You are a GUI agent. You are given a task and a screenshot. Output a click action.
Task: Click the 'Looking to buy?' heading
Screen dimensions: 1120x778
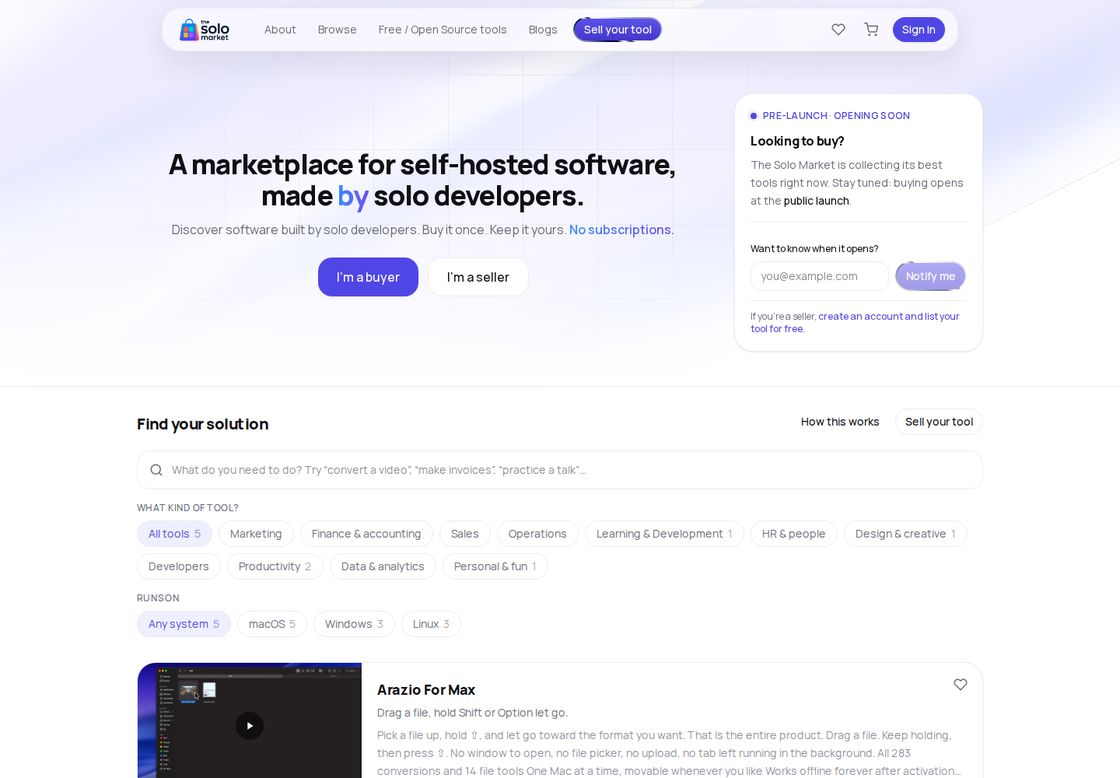[797, 141]
